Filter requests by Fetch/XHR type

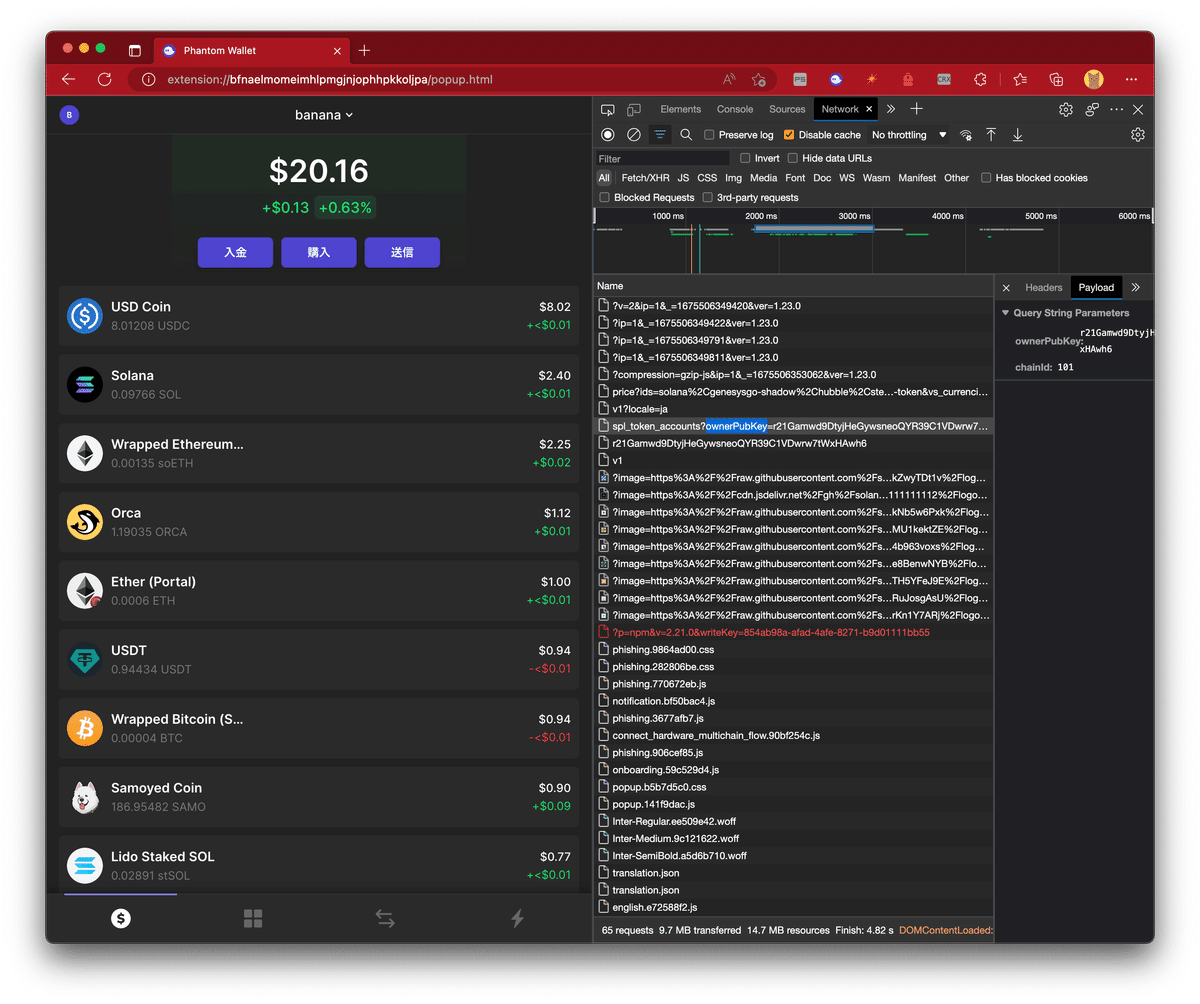(645, 178)
